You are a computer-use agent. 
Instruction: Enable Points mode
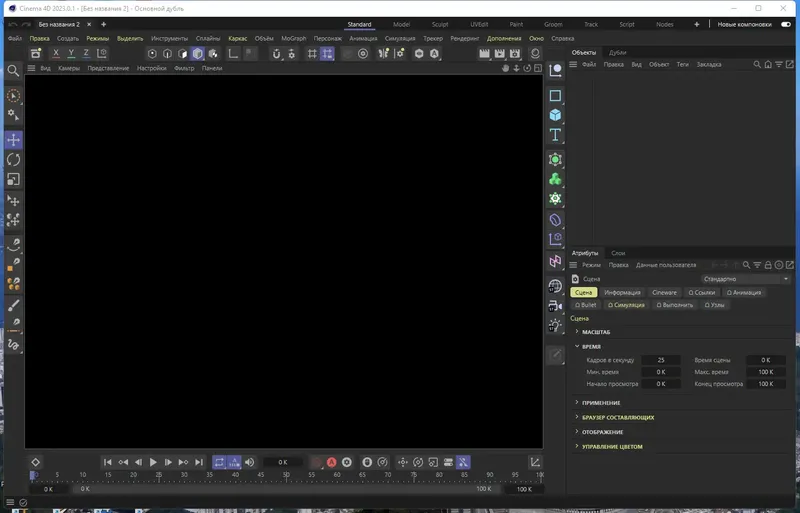(152, 54)
